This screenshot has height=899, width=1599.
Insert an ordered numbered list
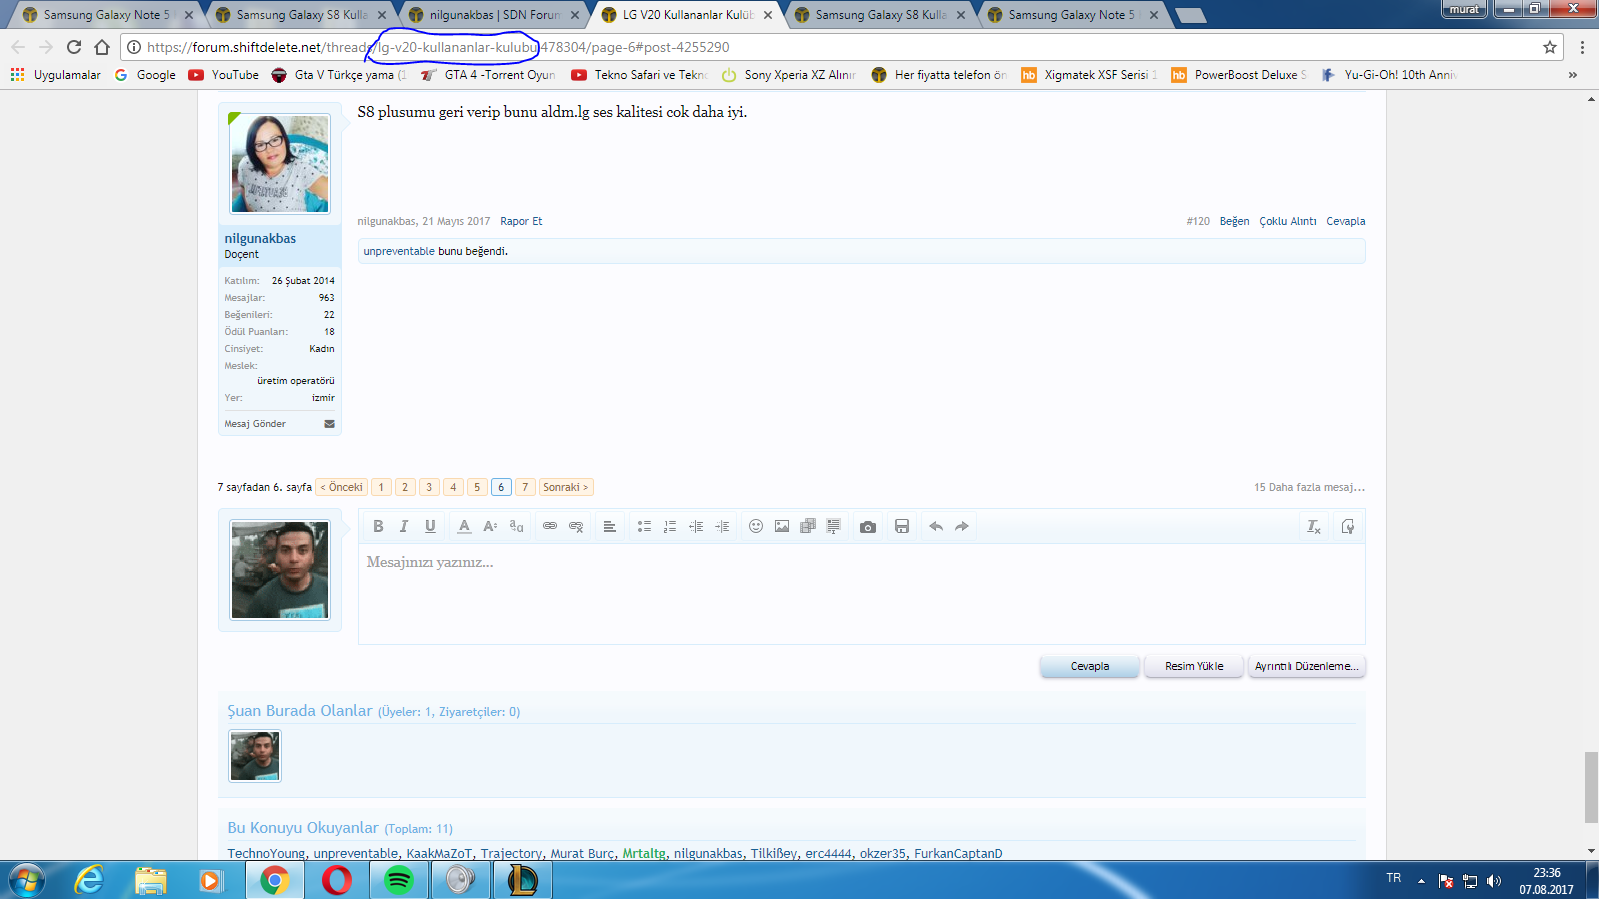click(670, 526)
